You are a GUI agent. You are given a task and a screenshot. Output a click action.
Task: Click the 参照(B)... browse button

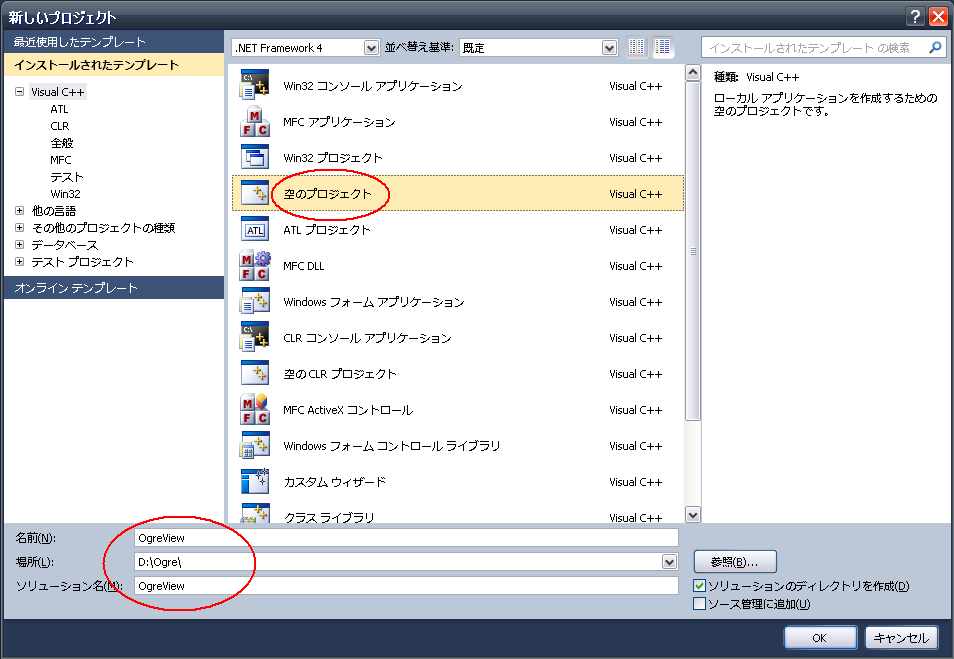(x=735, y=562)
